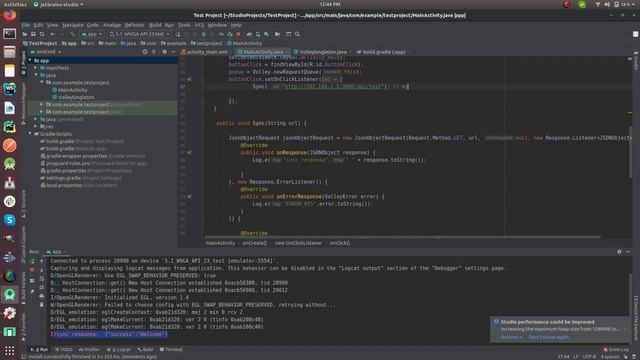
Task: Hide the Project panel using minus icon
Action: (173, 52)
